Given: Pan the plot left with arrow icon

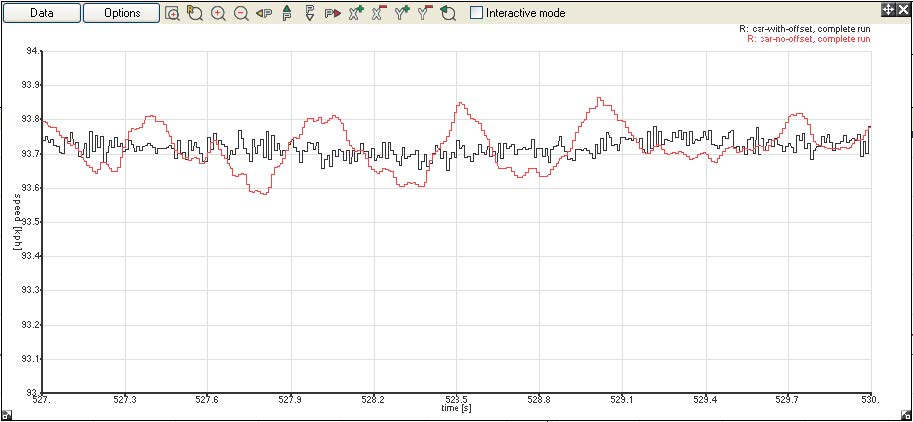Looking at the screenshot, I should (x=264, y=14).
